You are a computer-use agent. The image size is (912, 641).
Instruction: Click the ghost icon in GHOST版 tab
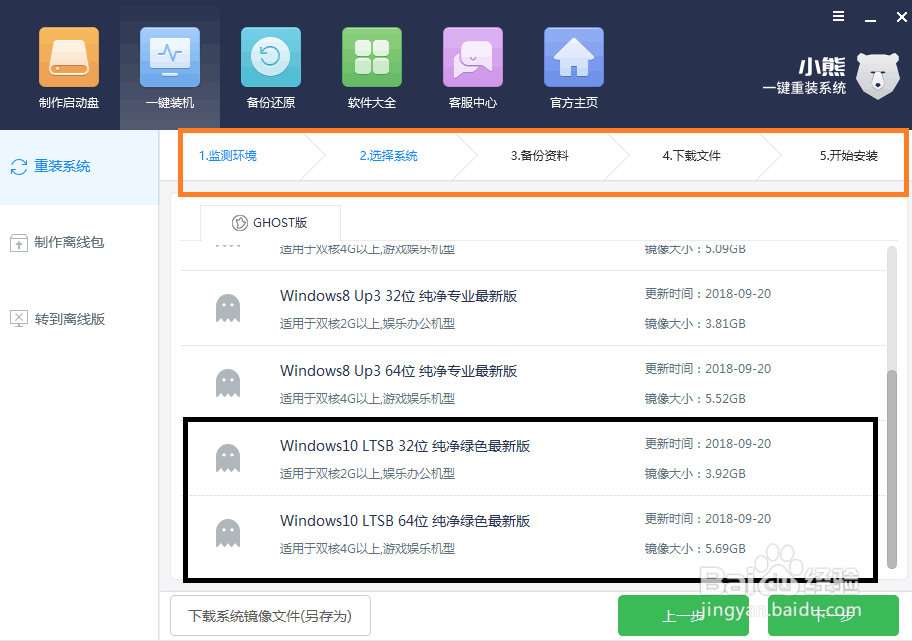(240, 223)
